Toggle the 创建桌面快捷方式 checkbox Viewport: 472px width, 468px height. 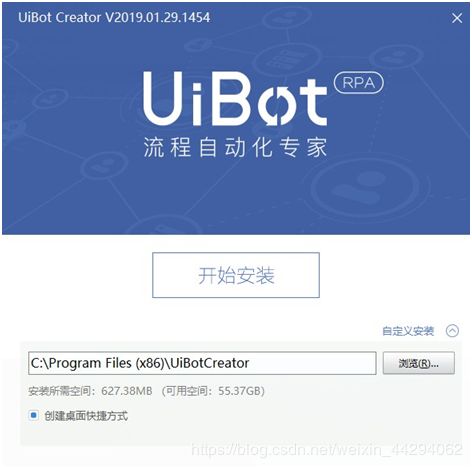[34, 415]
